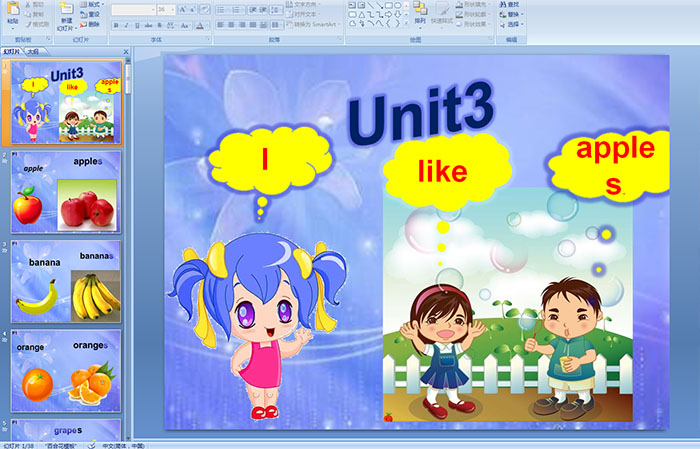Click Convert to SmartArt
This screenshot has width=700, height=449.
pos(312,24)
